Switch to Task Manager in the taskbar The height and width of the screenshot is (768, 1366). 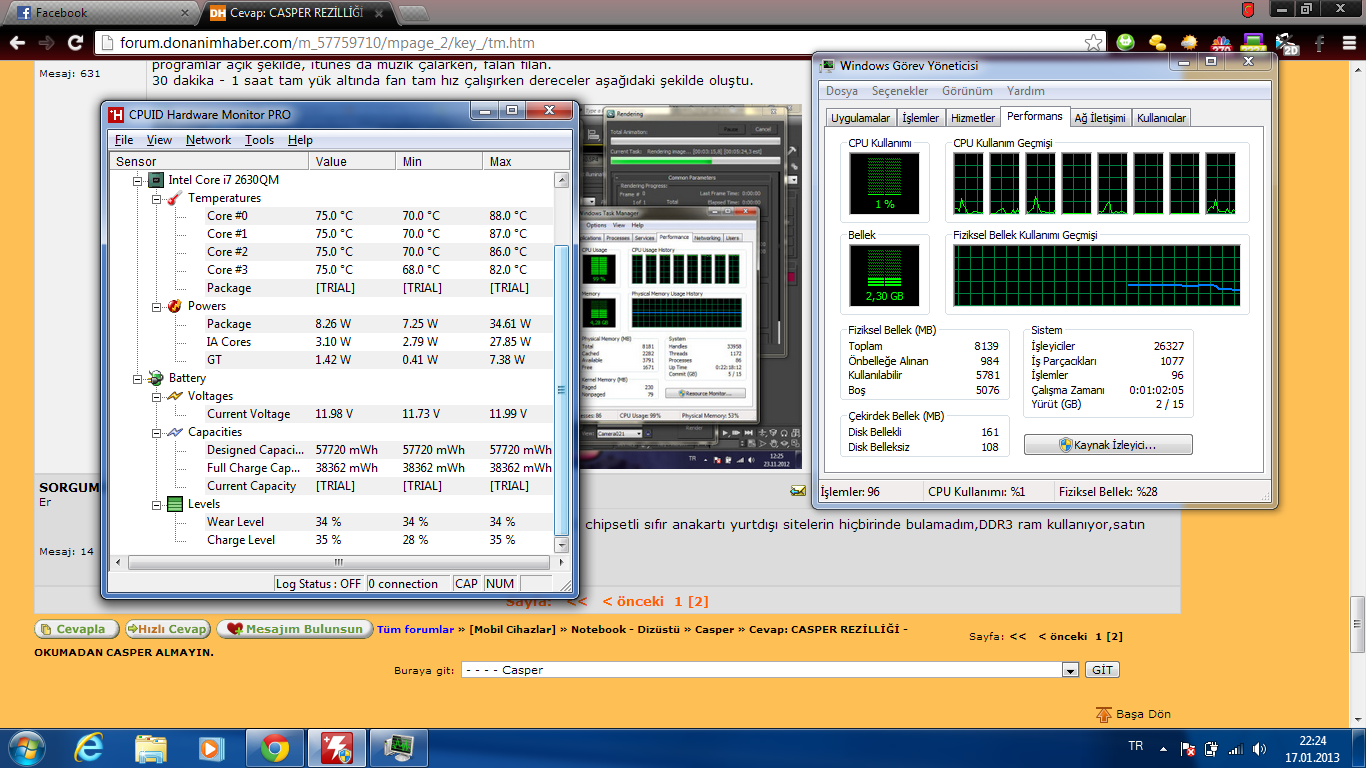pos(399,747)
